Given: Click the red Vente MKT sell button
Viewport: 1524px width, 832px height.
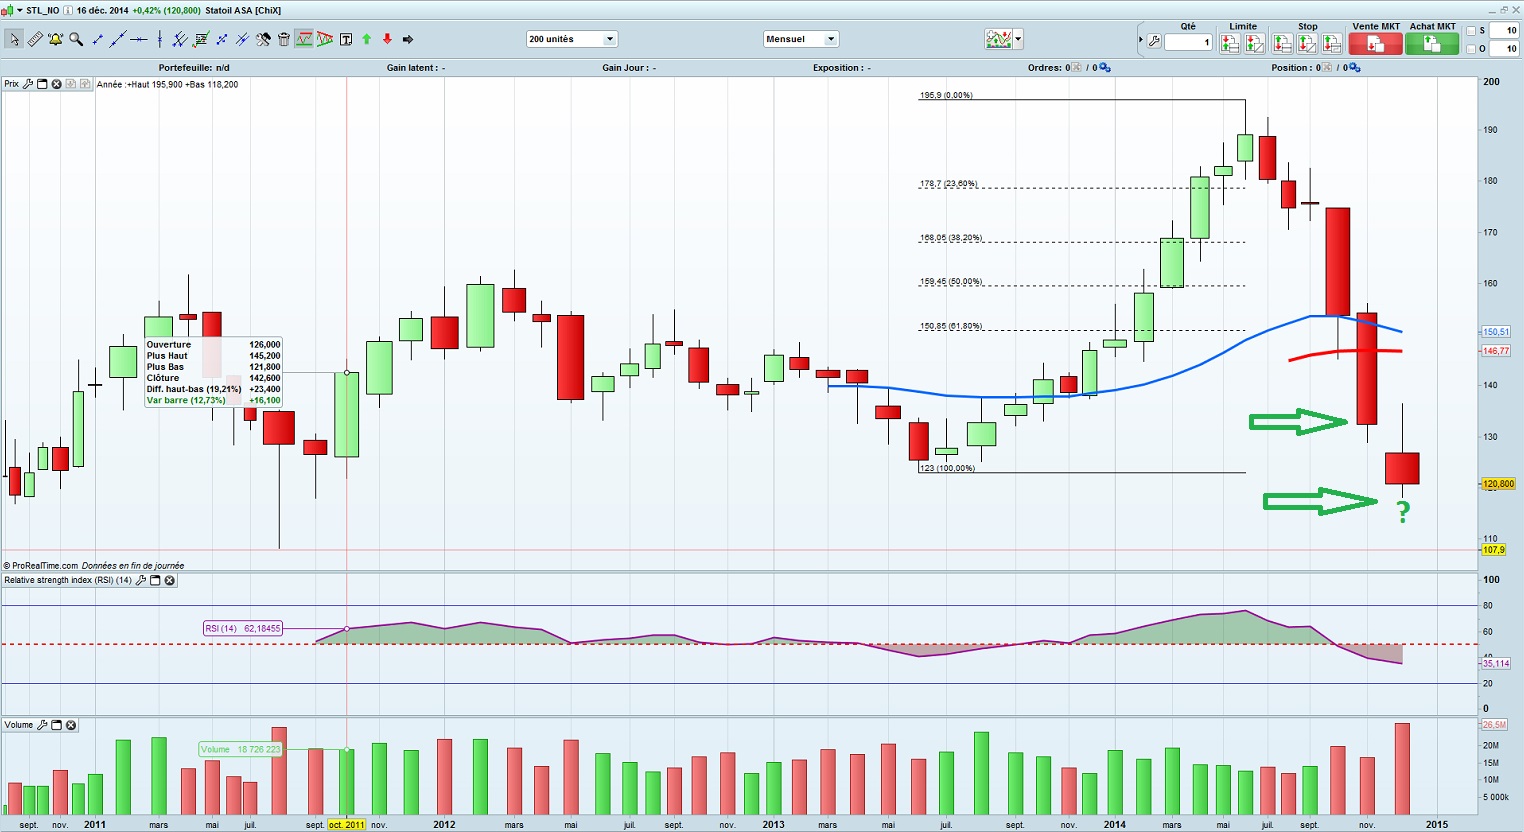Looking at the screenshot, I should pos(1376,43).
